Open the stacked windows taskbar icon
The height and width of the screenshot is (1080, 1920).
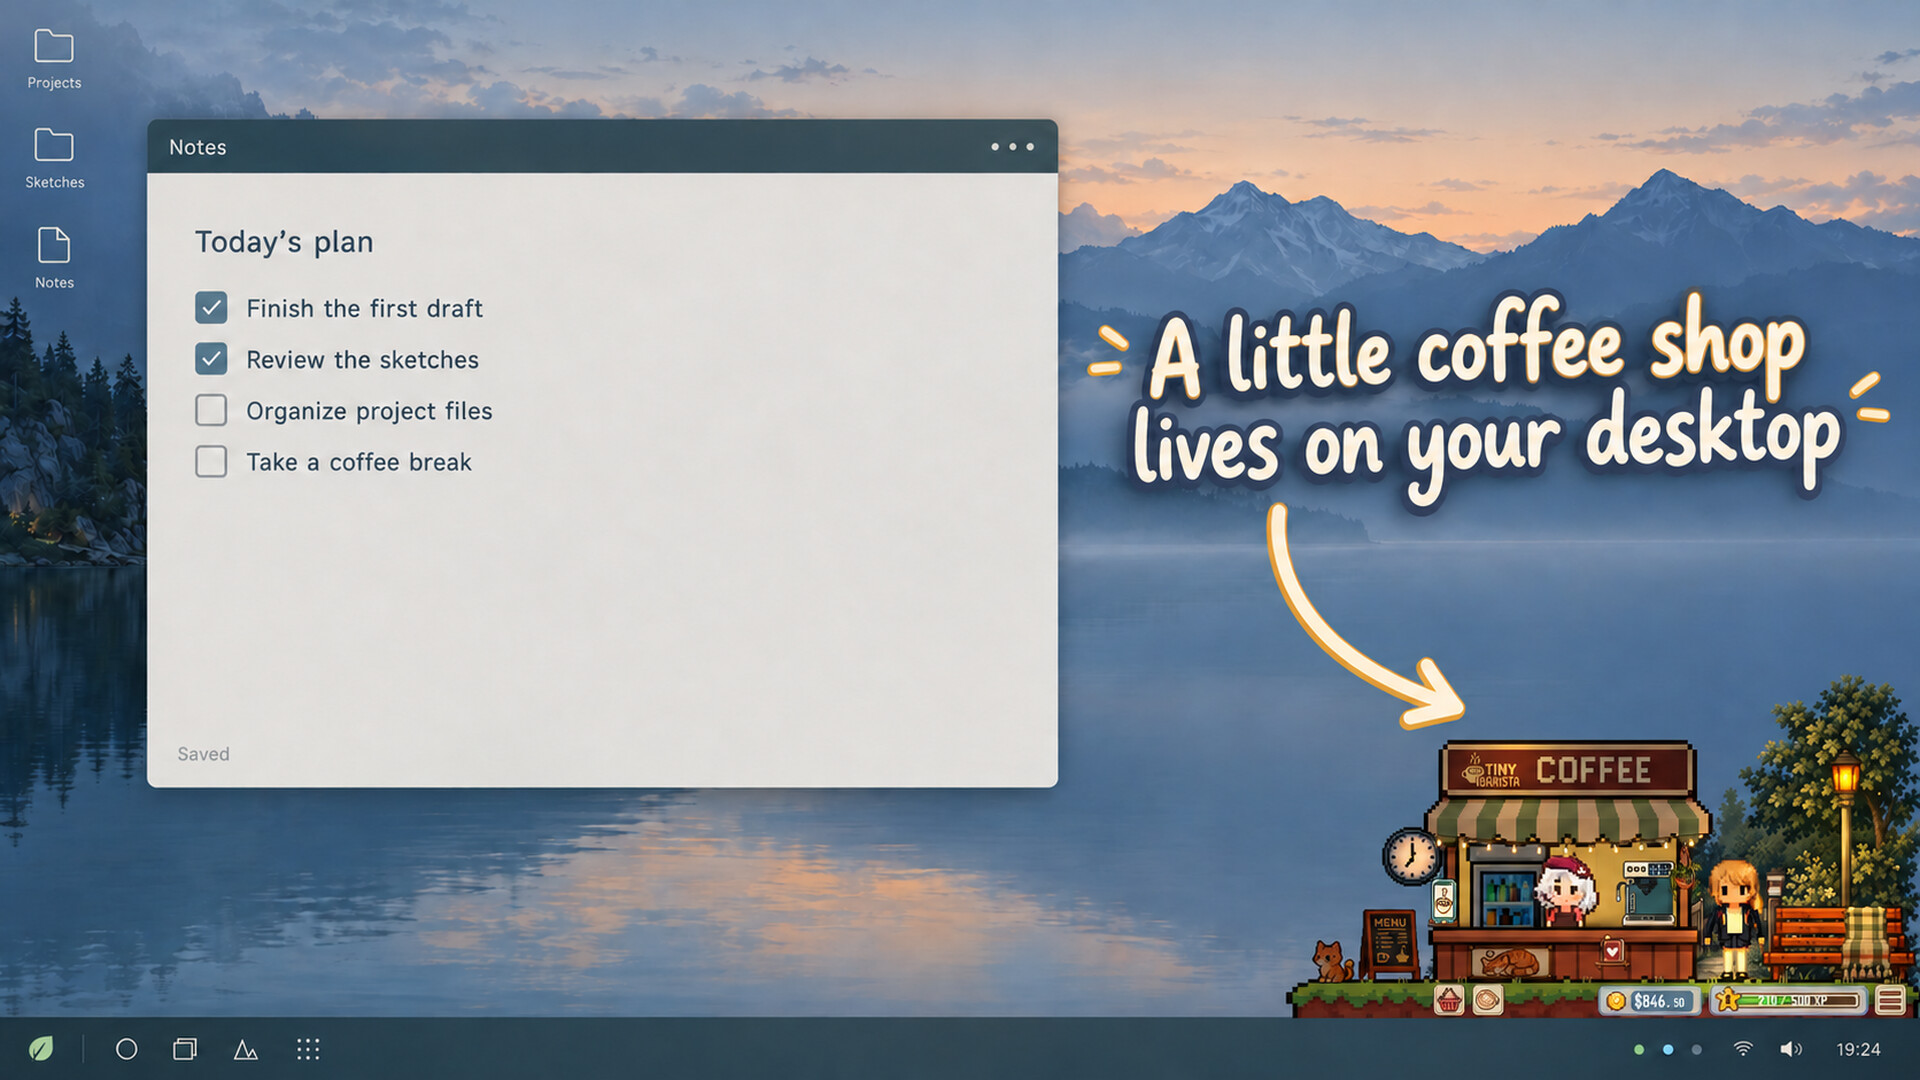click(x=185, y=1049)
